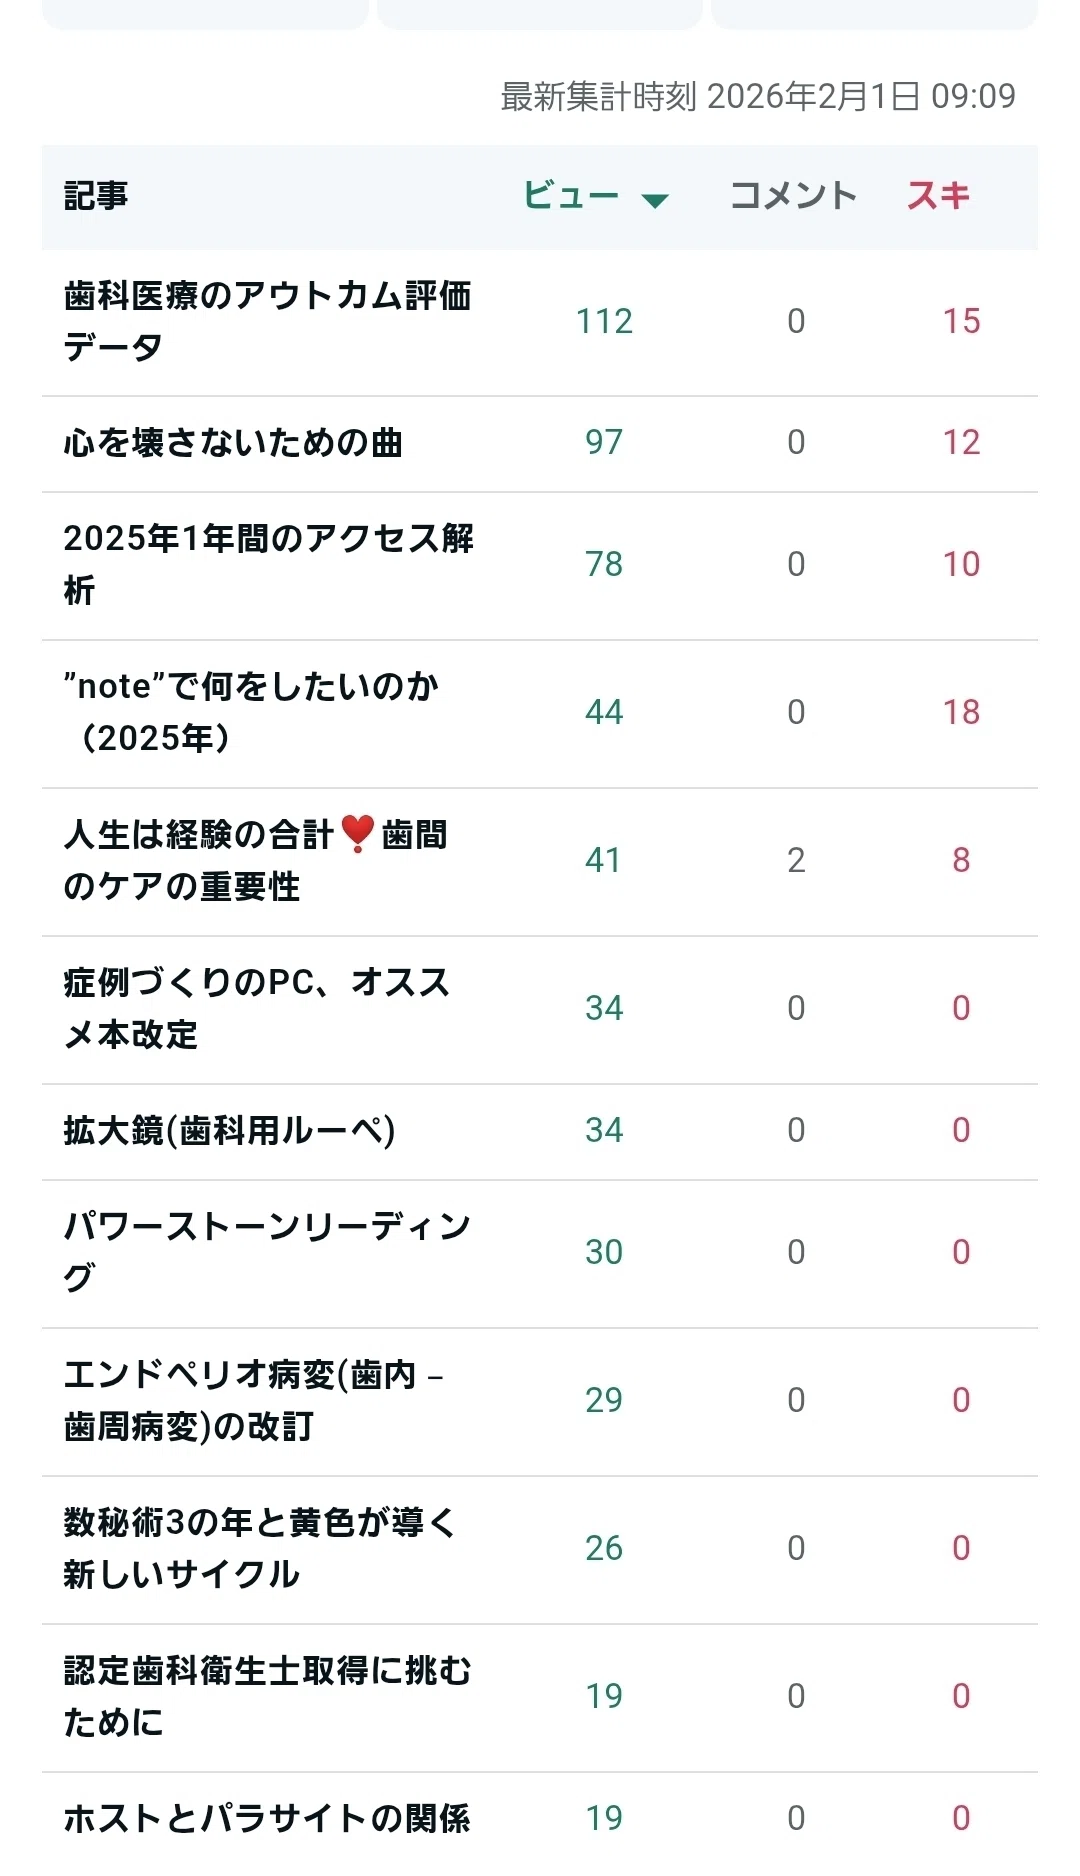The width and height of the screenshot is (1080, 1876).
Task: Open 認定歯科衛生士取得に挑むために article
Action: pyautogui.click(x=267, y=1696)
